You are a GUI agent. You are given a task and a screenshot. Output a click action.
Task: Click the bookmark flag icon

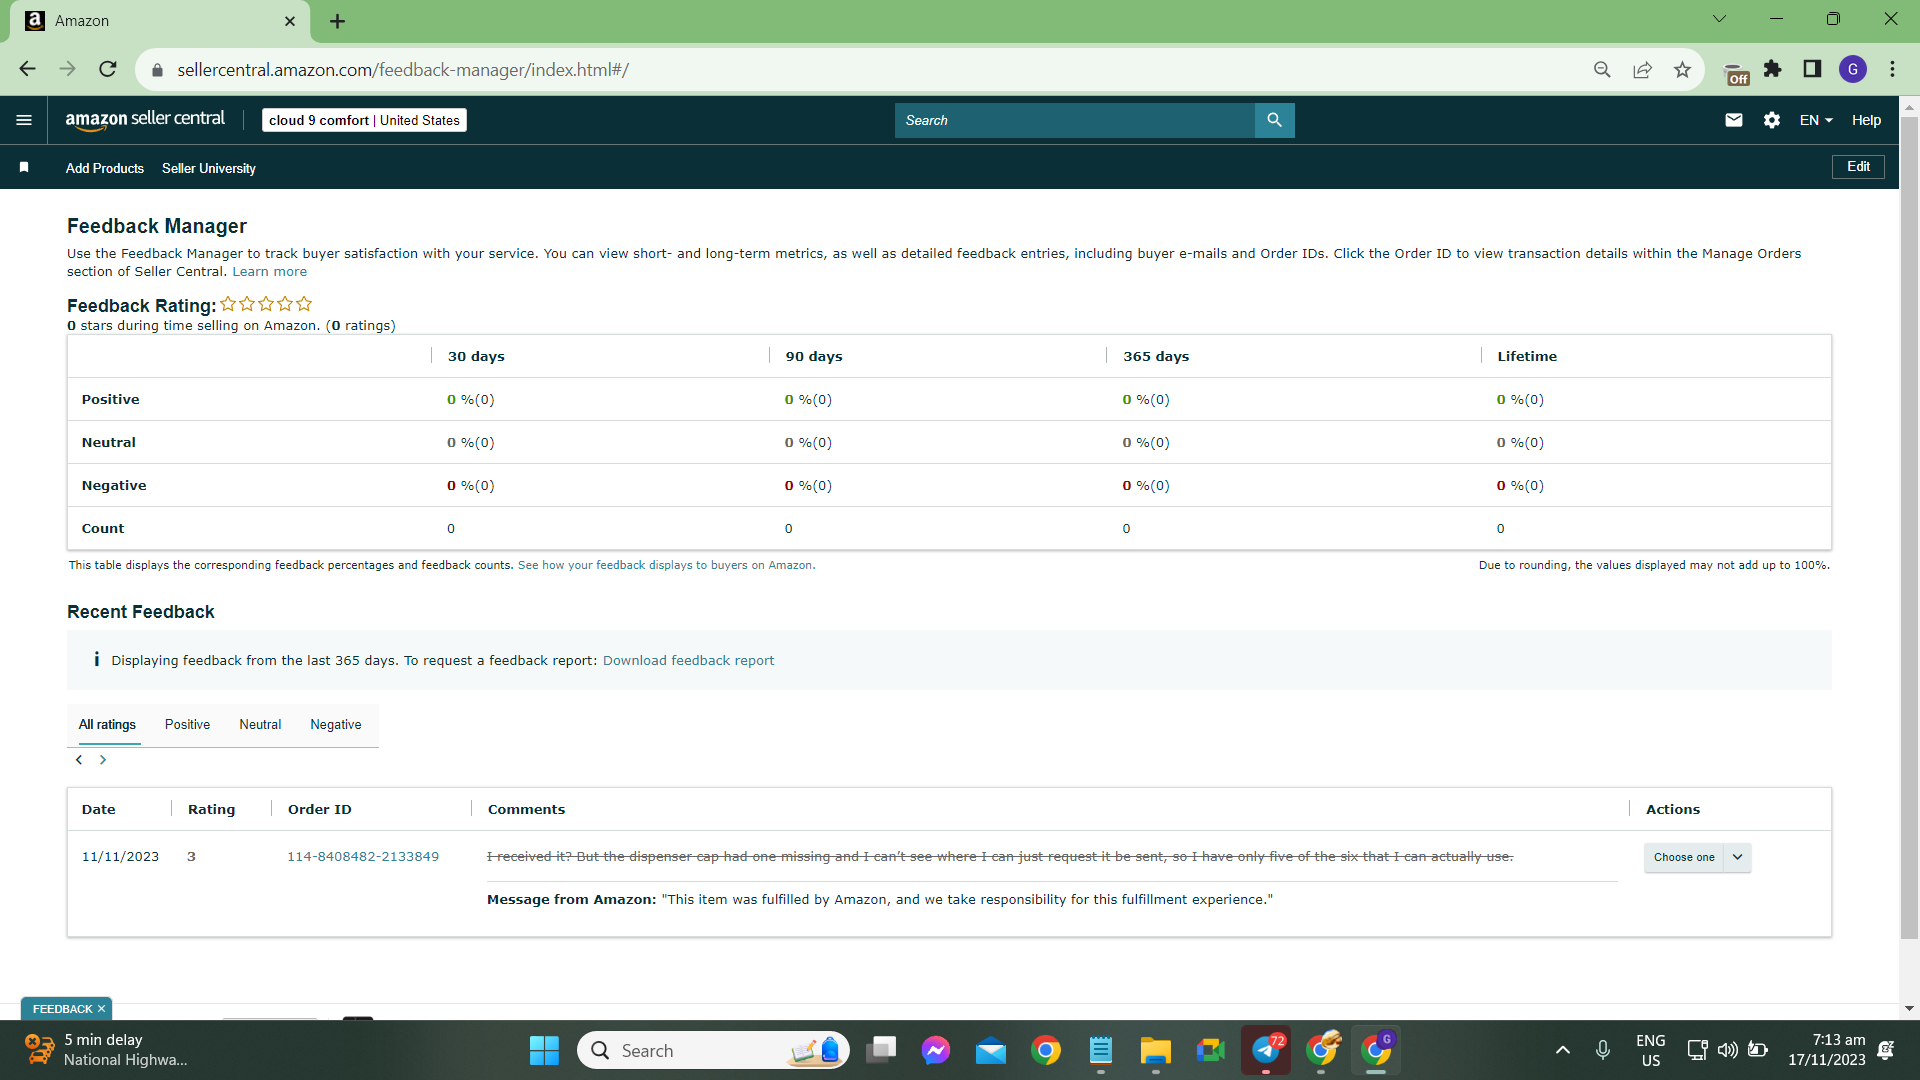[24, 168]
